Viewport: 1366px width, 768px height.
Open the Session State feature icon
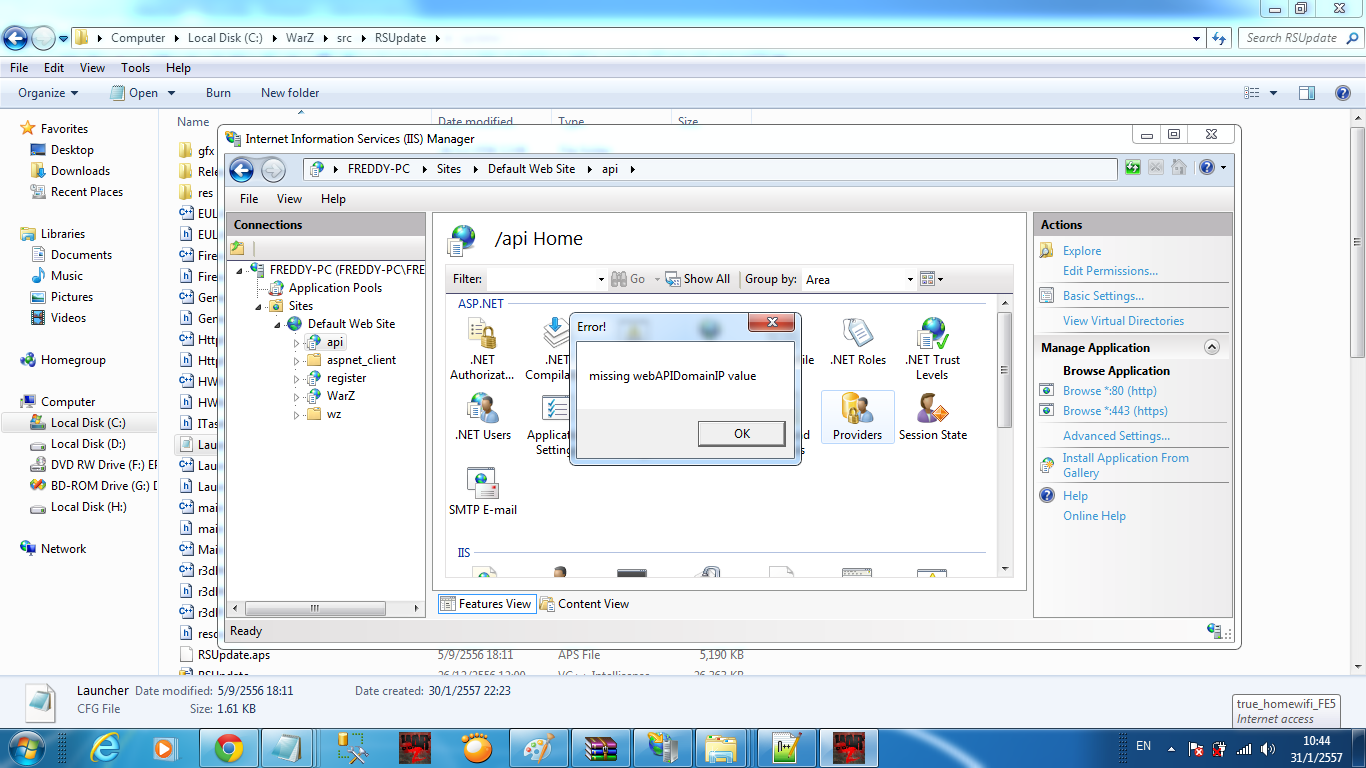[x=932, y=417]
